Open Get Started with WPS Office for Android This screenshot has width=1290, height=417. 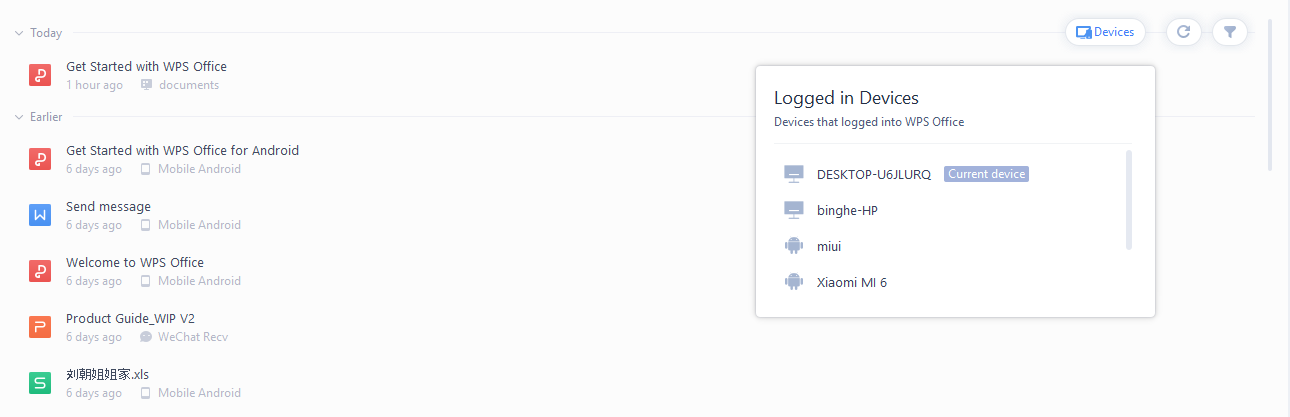(182, 150)
